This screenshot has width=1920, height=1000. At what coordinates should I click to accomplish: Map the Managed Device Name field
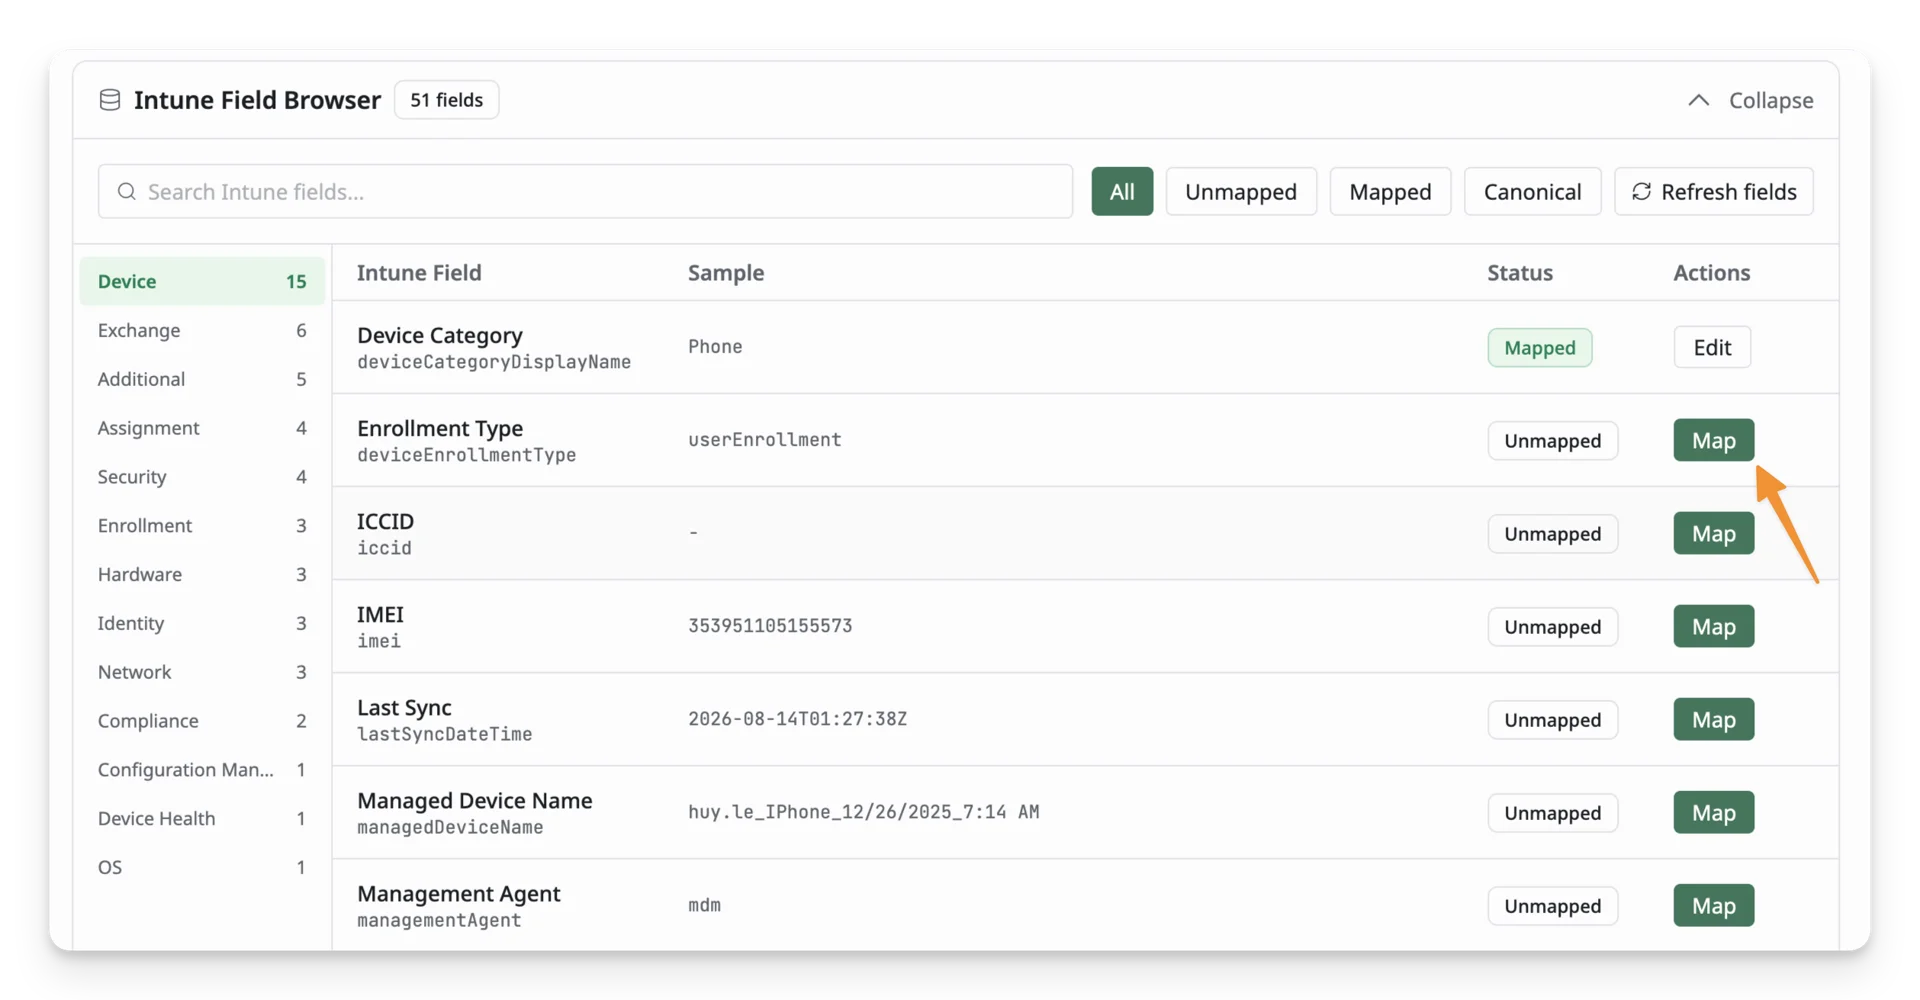pos(1713,812)
